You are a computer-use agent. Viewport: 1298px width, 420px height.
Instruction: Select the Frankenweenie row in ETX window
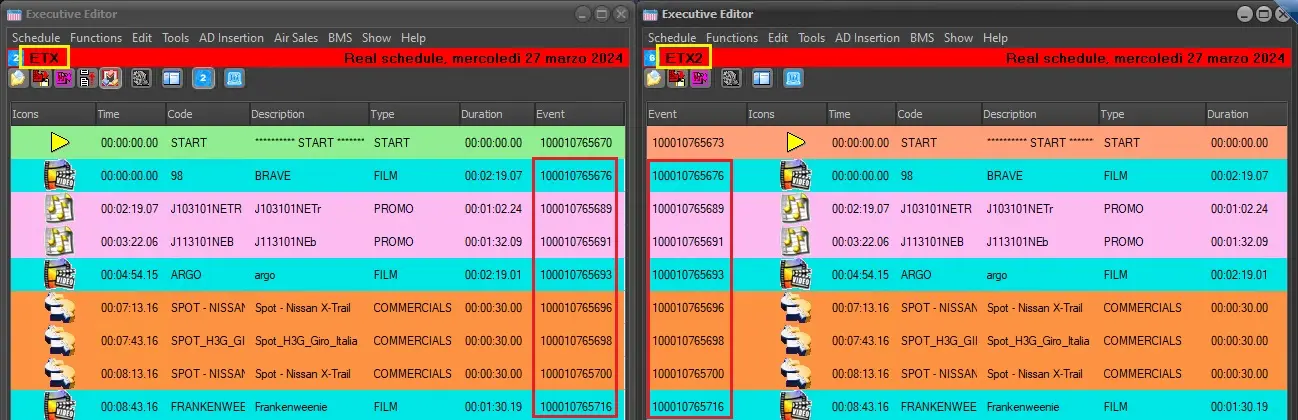click(x=300, y=408)
